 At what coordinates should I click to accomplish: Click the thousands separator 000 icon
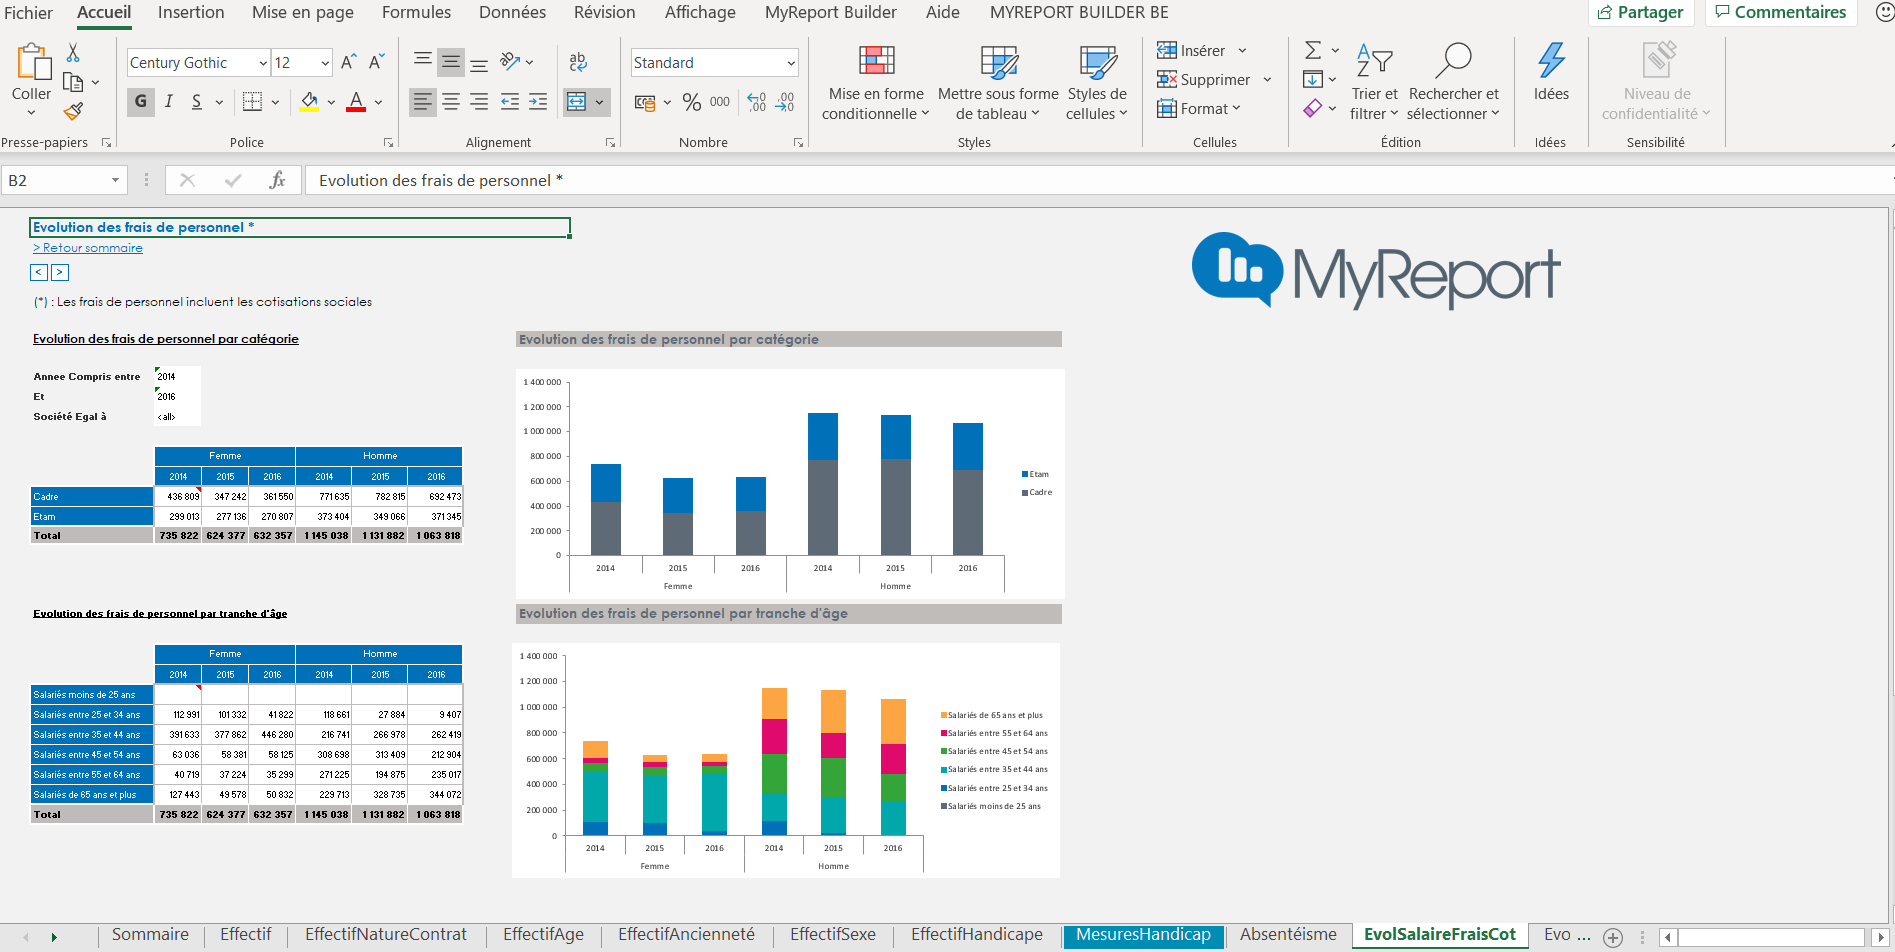pyautogui.click(x=720, y=102)
